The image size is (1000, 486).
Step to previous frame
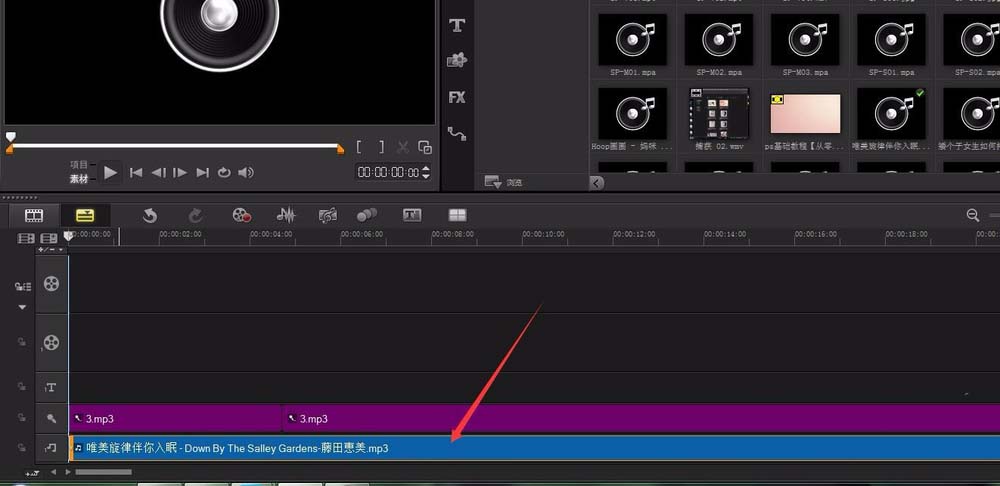158,172
